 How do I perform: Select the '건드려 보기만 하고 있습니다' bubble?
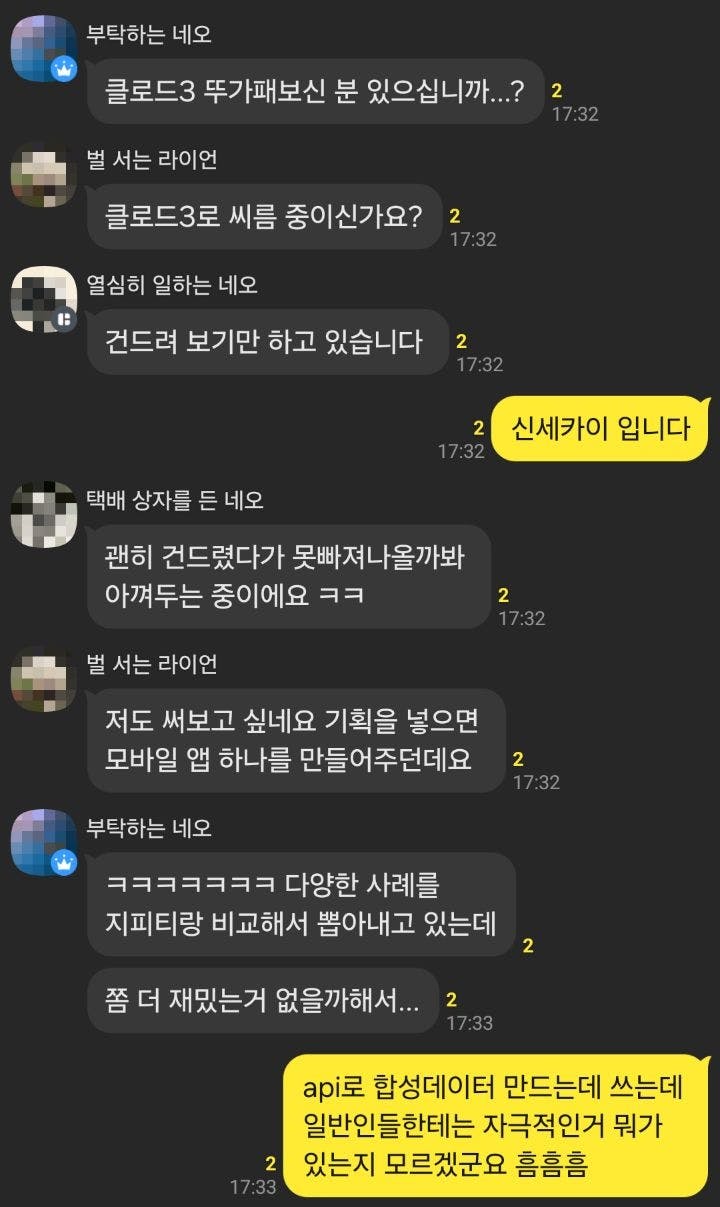(267, 341)
